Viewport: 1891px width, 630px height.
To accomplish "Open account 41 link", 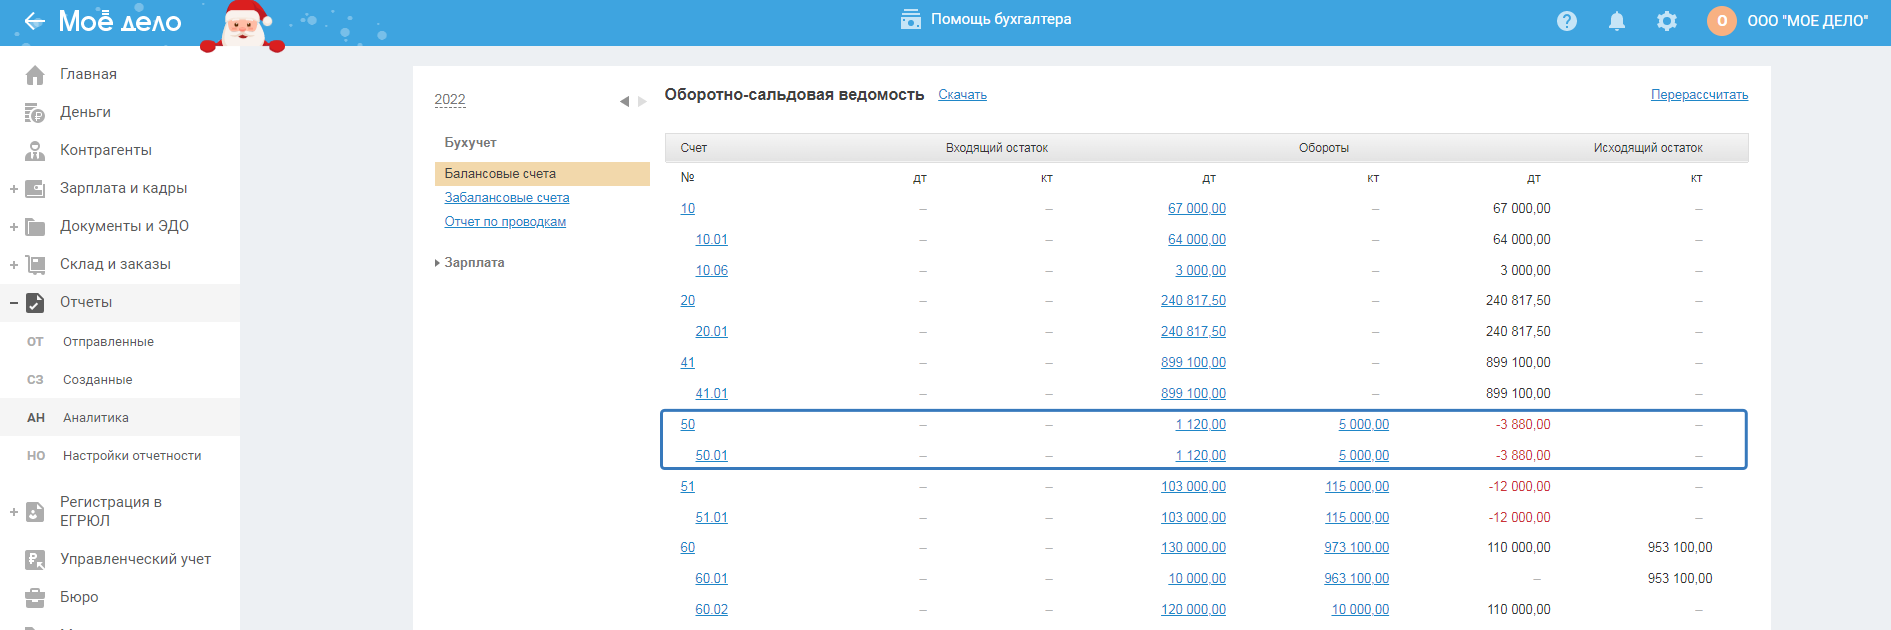I will [688, 363].
